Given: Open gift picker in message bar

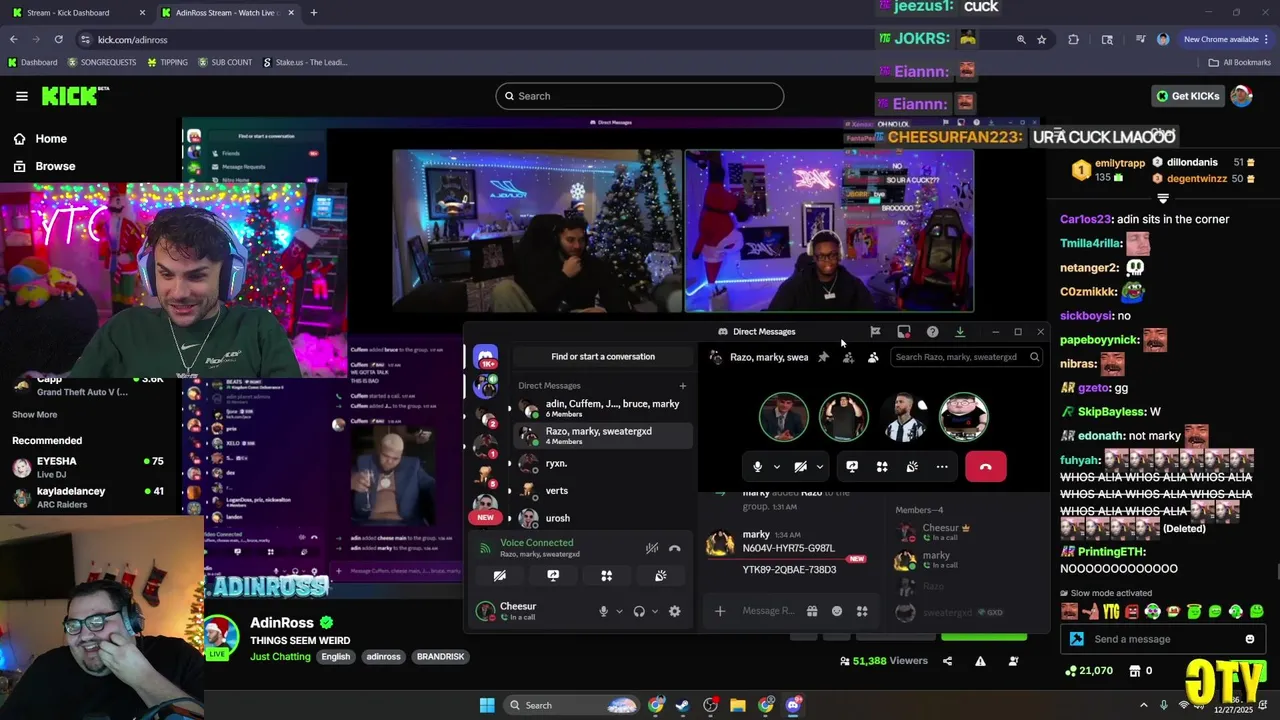Looking at the screenshot, I should pos(812,611).
